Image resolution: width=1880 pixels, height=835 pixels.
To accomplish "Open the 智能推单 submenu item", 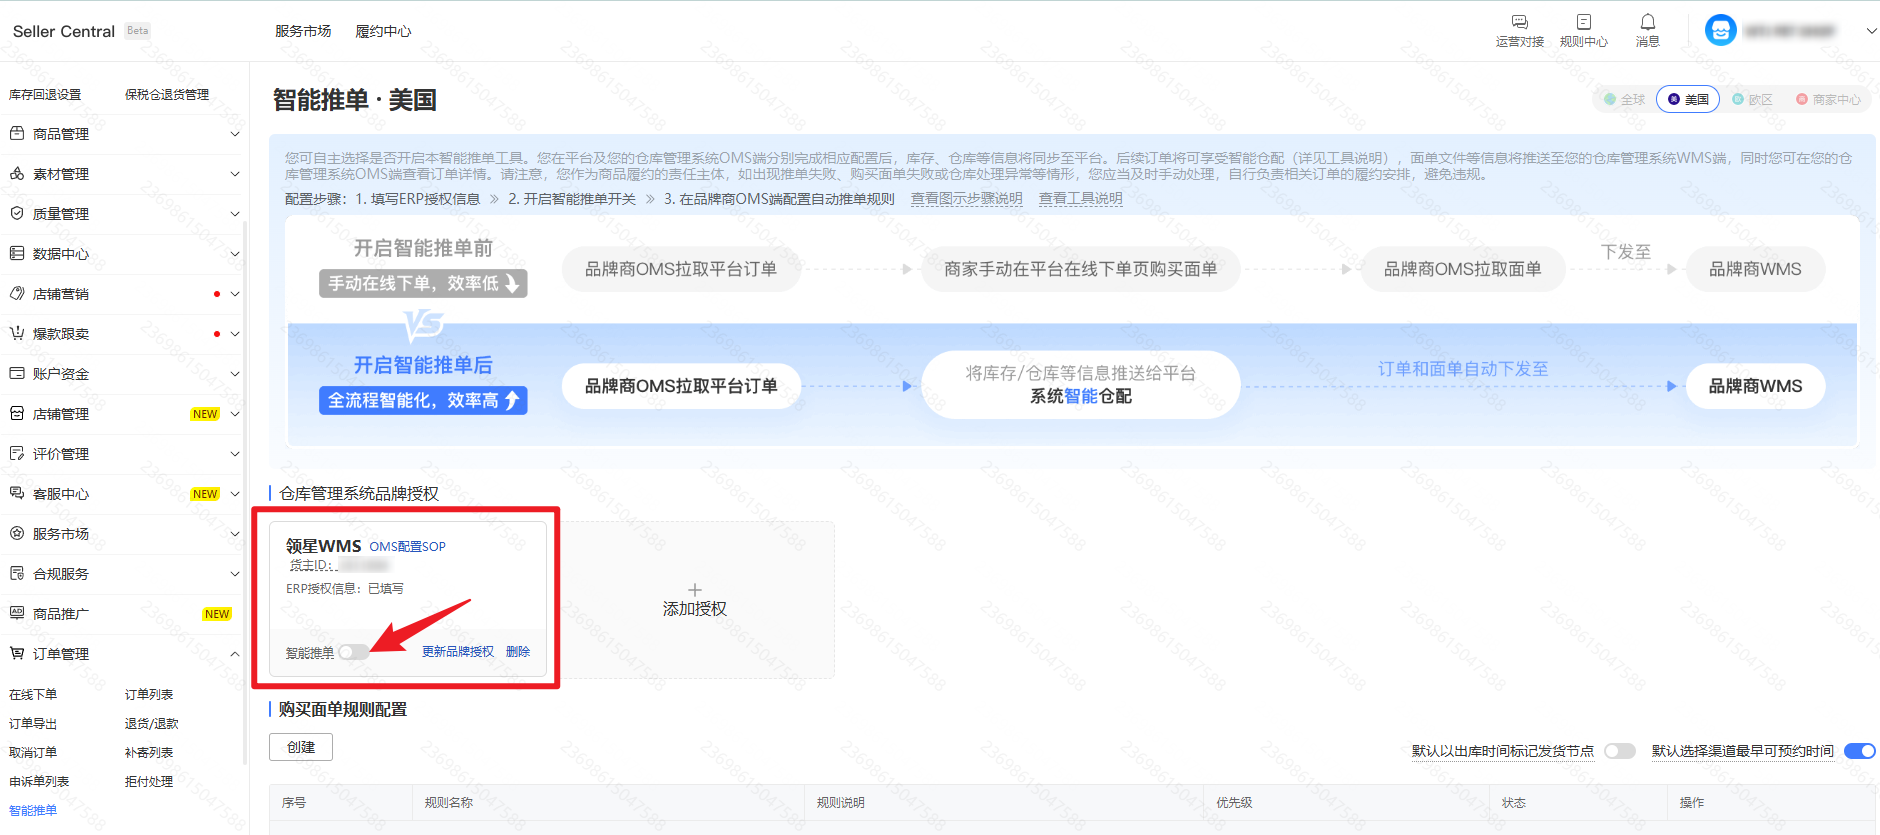I will (33, 810).
